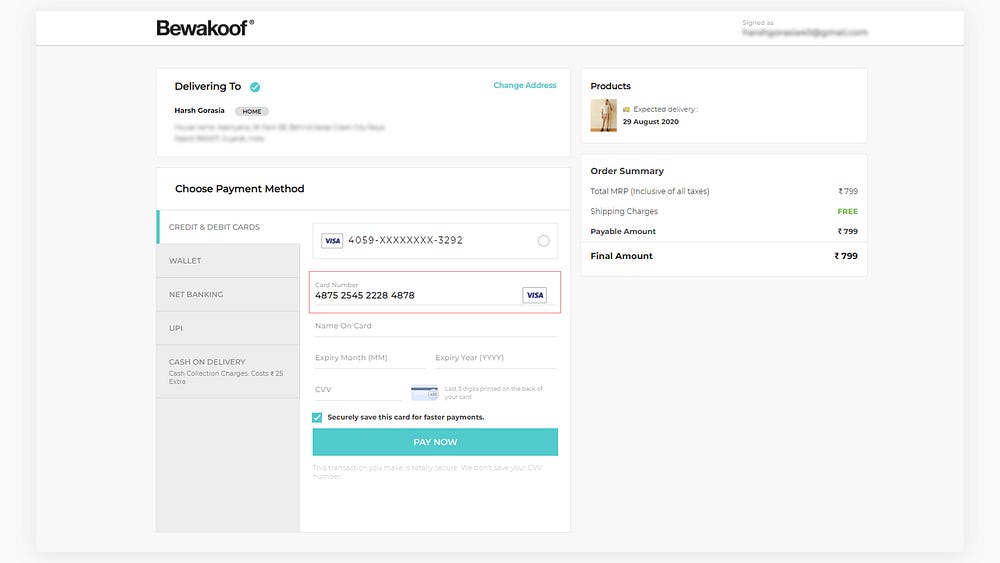Click the Order Summary heading
Screen dimensions: 1000x563
click(x=627, y=171)
